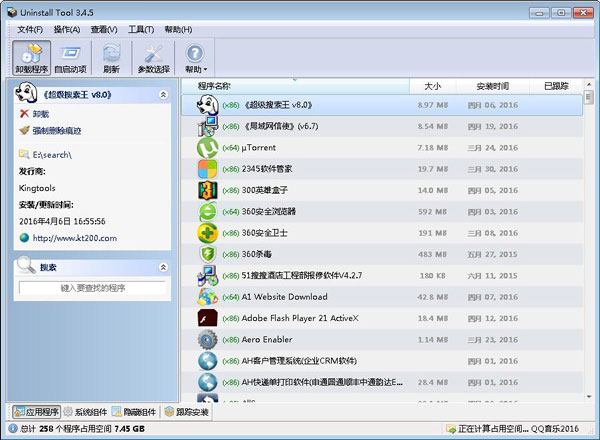Click the info icon in status bar
The height and width of the screenshot is (440, 600).
(13, 429)
